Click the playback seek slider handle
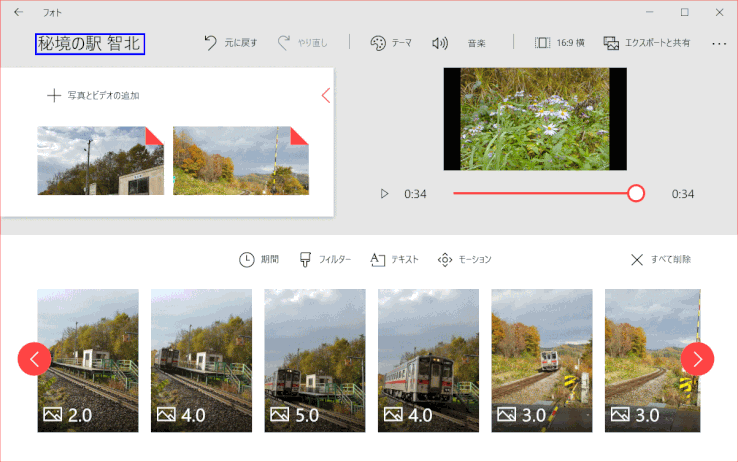Screen dimensions: 738x462 (x=635, y=193)
